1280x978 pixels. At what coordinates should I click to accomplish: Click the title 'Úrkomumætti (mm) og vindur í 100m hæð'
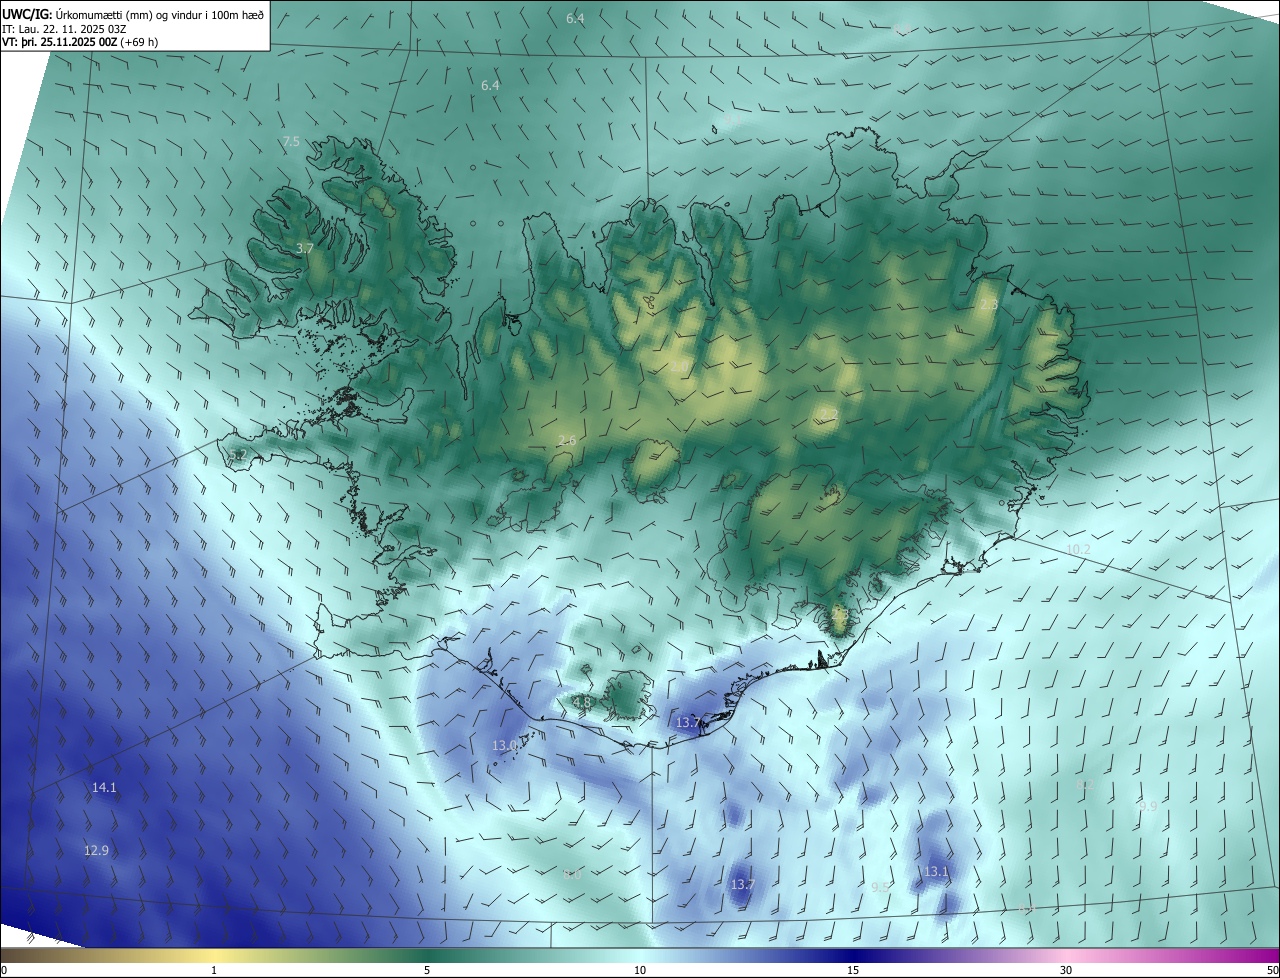160,14
